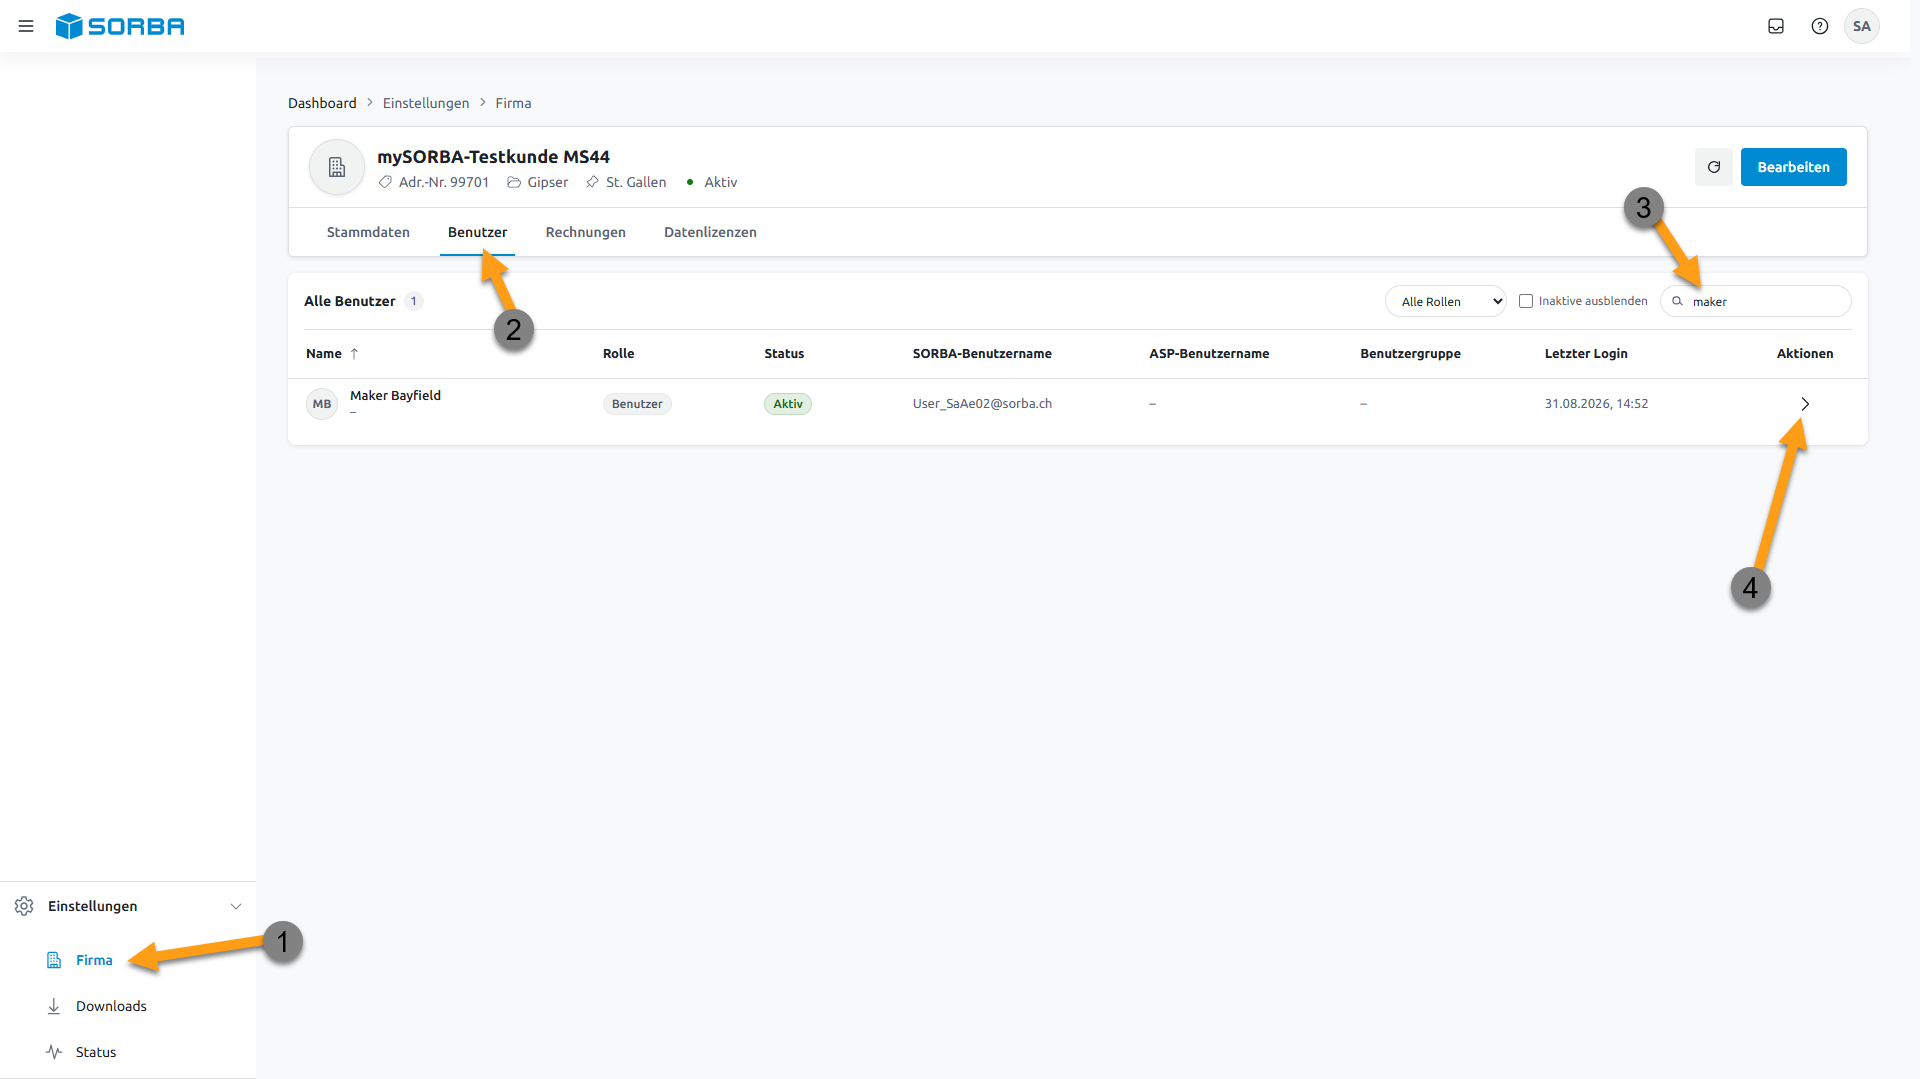Image resolution: width=1920 pixels, height=1079 pixels.
Task: Click the Name column sort arrow
Action: (354, 354)
